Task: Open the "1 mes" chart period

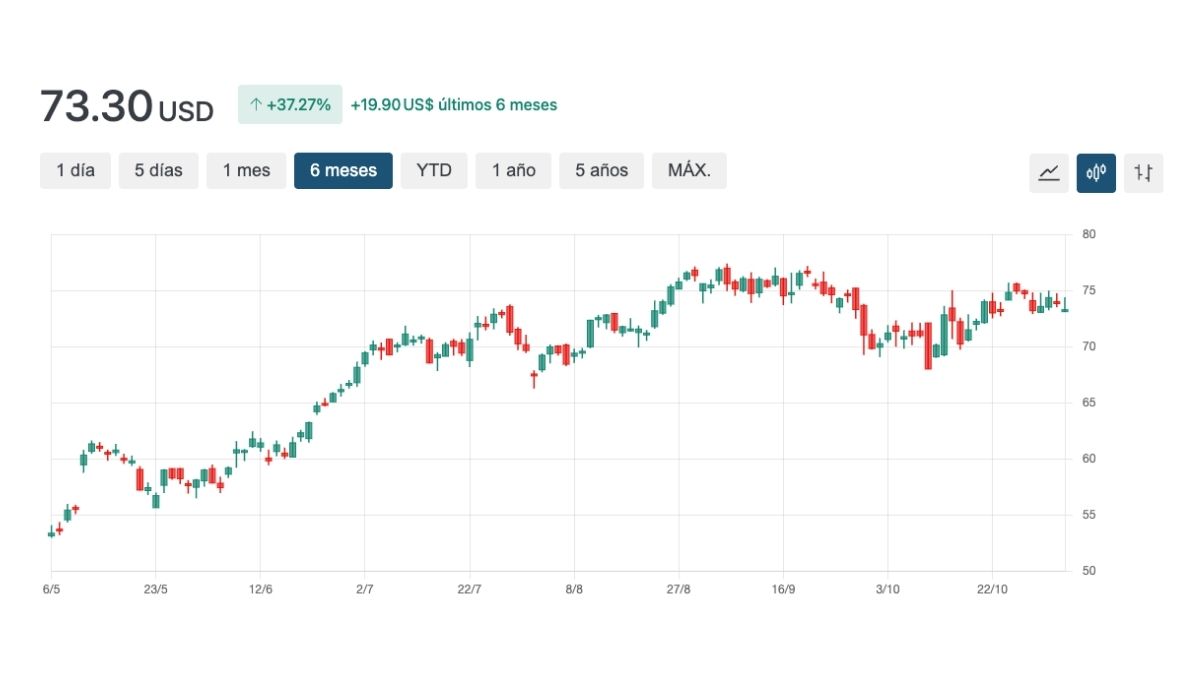Action: coord(246,170)
